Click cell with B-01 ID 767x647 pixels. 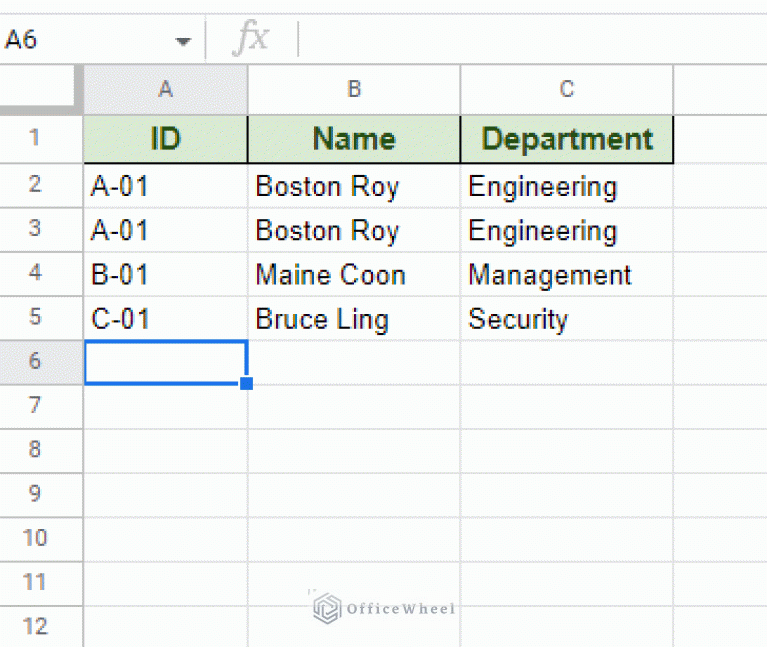click(166, 275)
